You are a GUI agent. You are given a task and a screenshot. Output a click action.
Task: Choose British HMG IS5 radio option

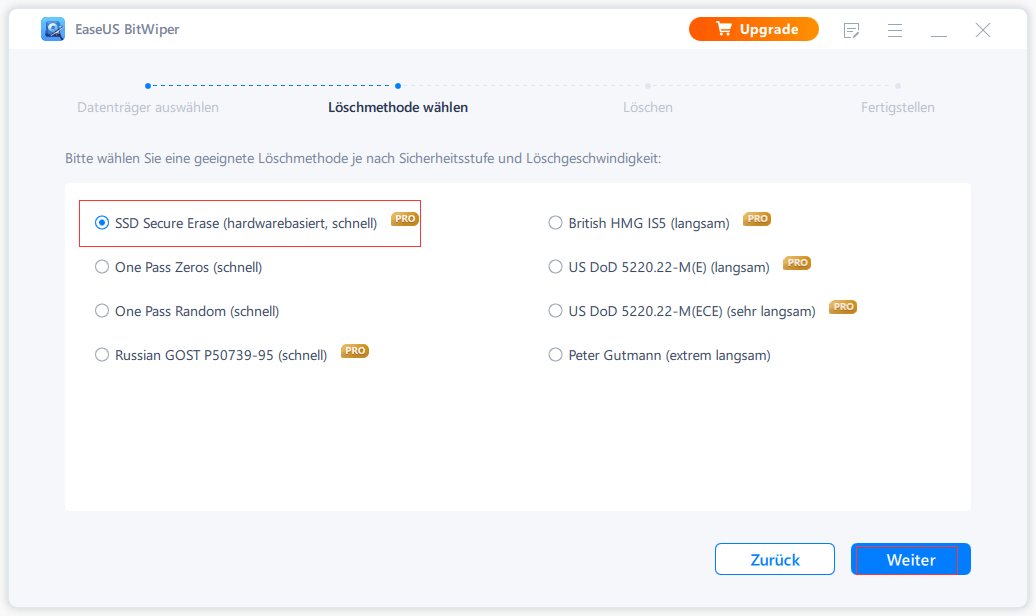[556, 223]
